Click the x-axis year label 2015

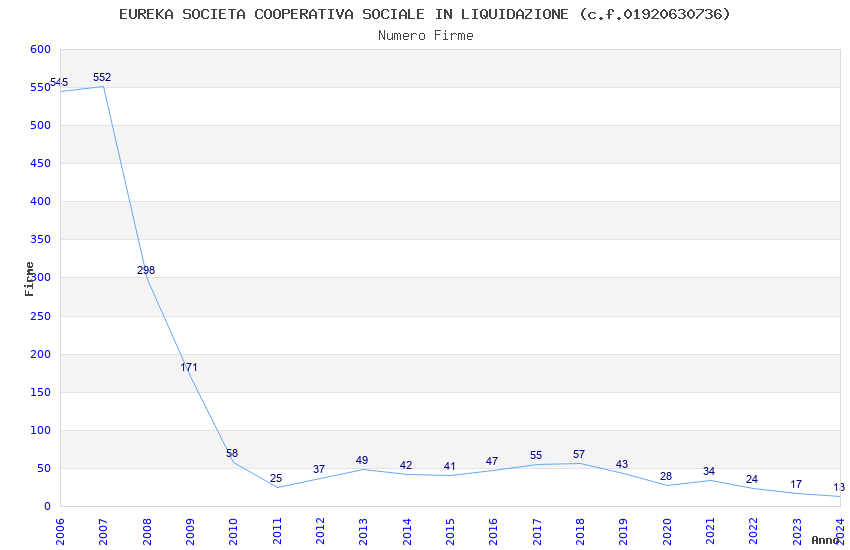[450, 531]
